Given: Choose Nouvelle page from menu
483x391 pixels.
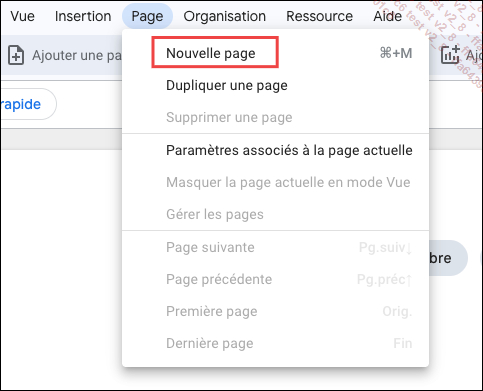Looking at the screenshot, I should (276, 53).
